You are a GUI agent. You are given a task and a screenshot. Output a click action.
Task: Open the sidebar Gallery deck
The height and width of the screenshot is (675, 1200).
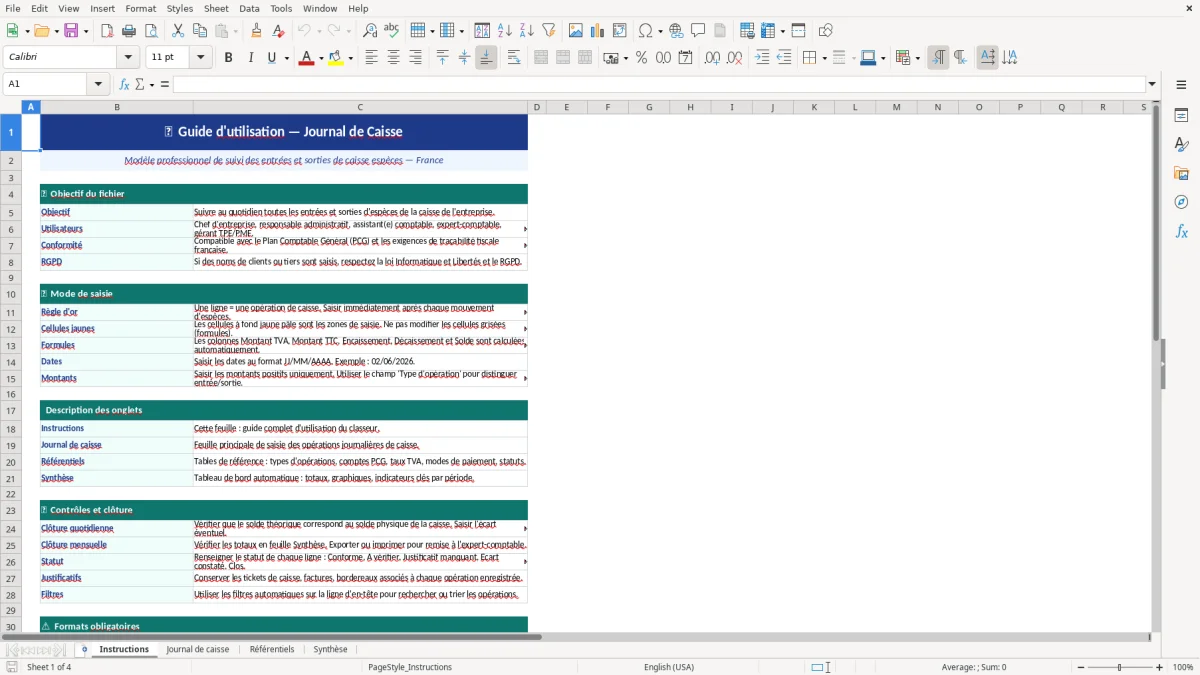pyautogui.click(x=1181, y=173)
